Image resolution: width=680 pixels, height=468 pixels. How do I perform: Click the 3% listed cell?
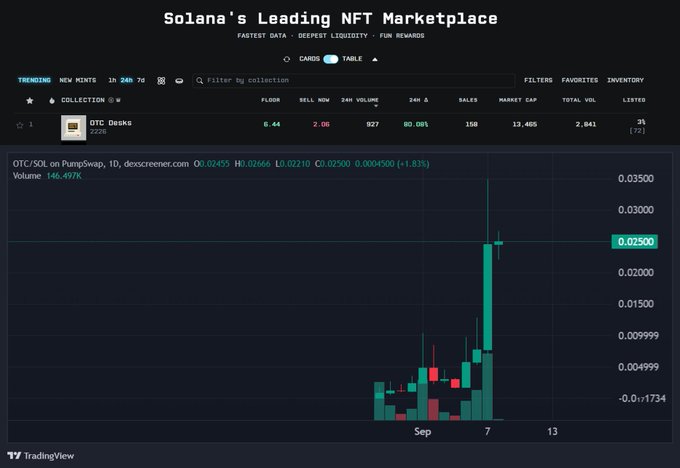641,122
